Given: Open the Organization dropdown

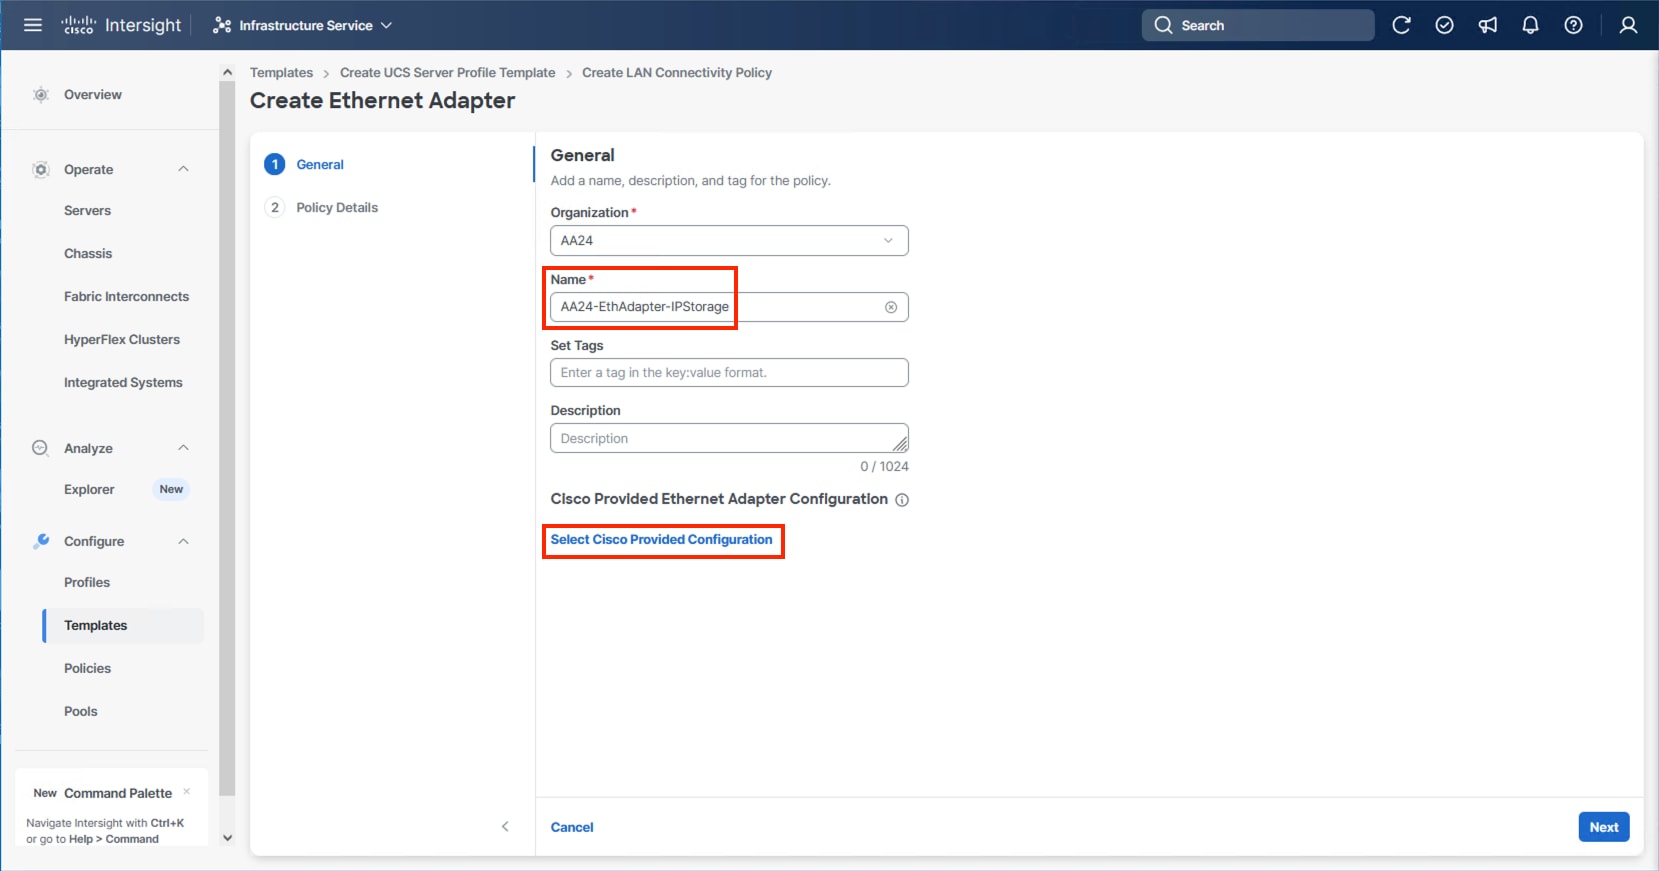Looking at the screenshot, I should pyautogui.click(x=729, y=241).
